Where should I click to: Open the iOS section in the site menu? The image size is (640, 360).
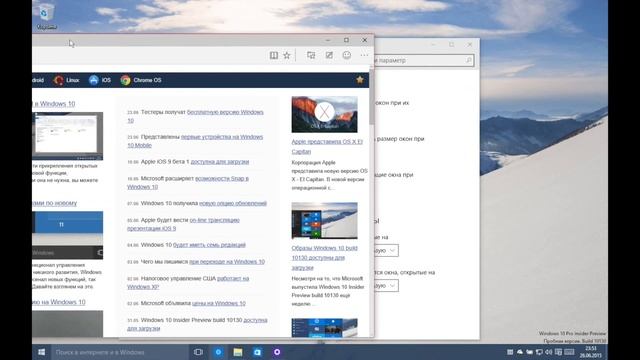tap(106, 80)
